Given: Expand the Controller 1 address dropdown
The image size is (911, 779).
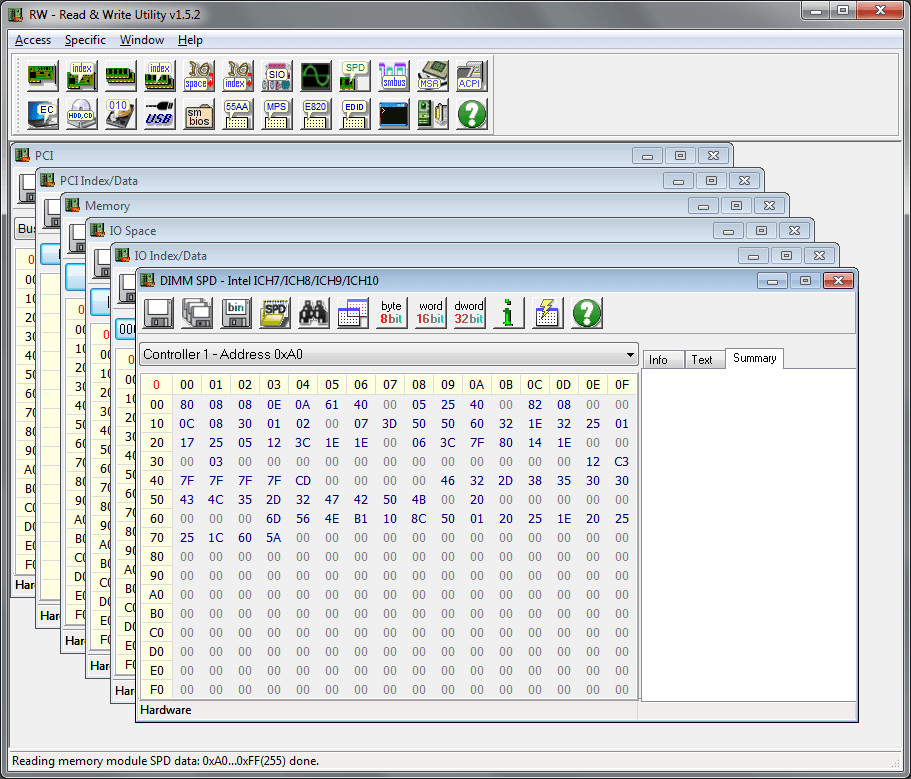Looking at the screenshot, I should [629, 355].
